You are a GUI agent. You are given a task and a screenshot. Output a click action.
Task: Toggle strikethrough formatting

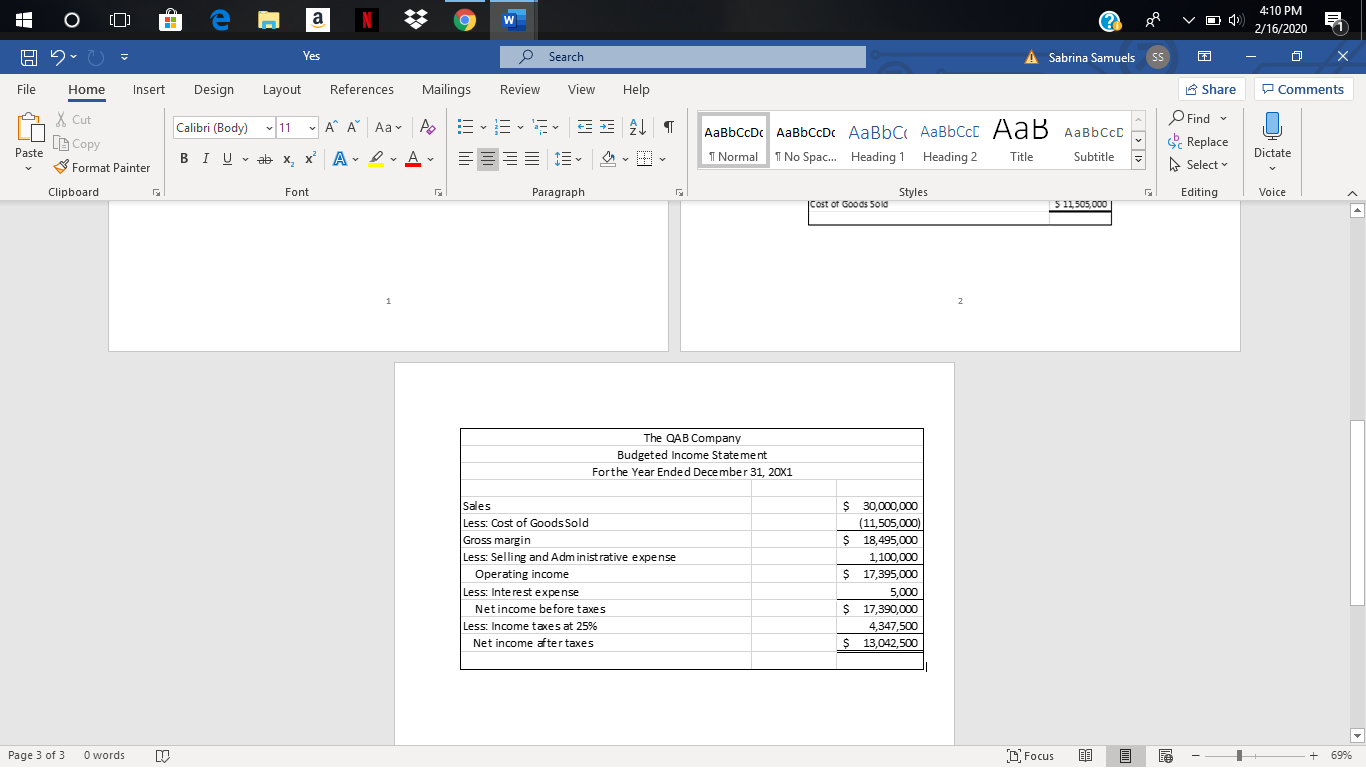coord(264,160)
